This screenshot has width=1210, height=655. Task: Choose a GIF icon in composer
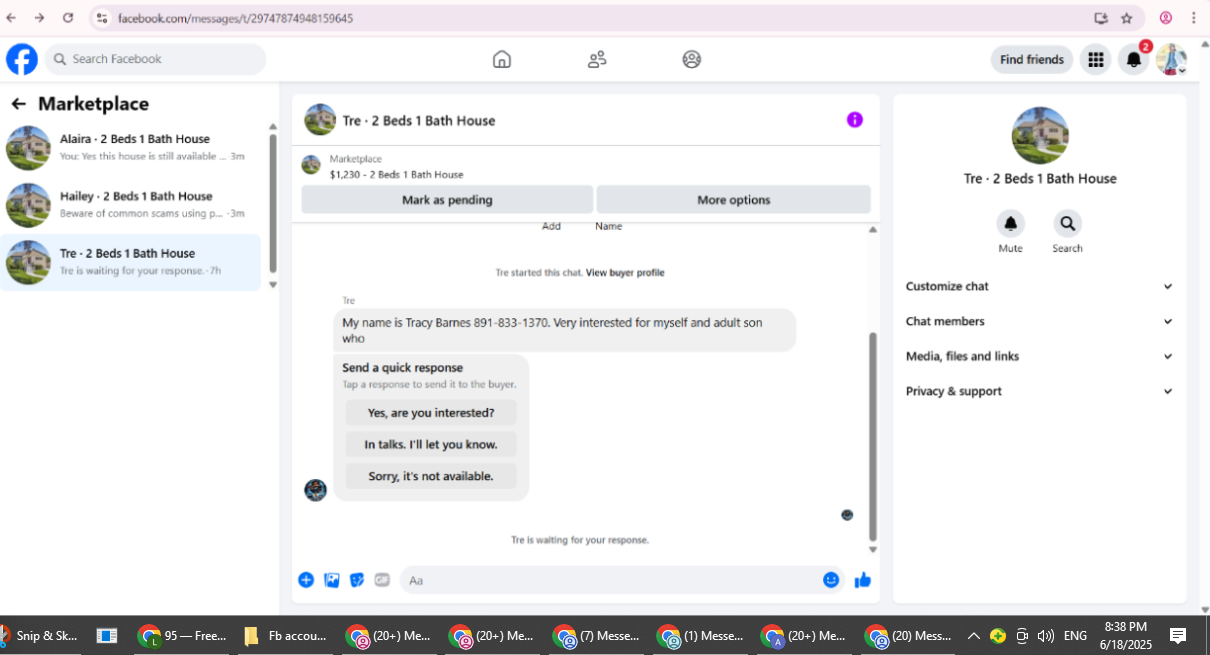(382, 580)
